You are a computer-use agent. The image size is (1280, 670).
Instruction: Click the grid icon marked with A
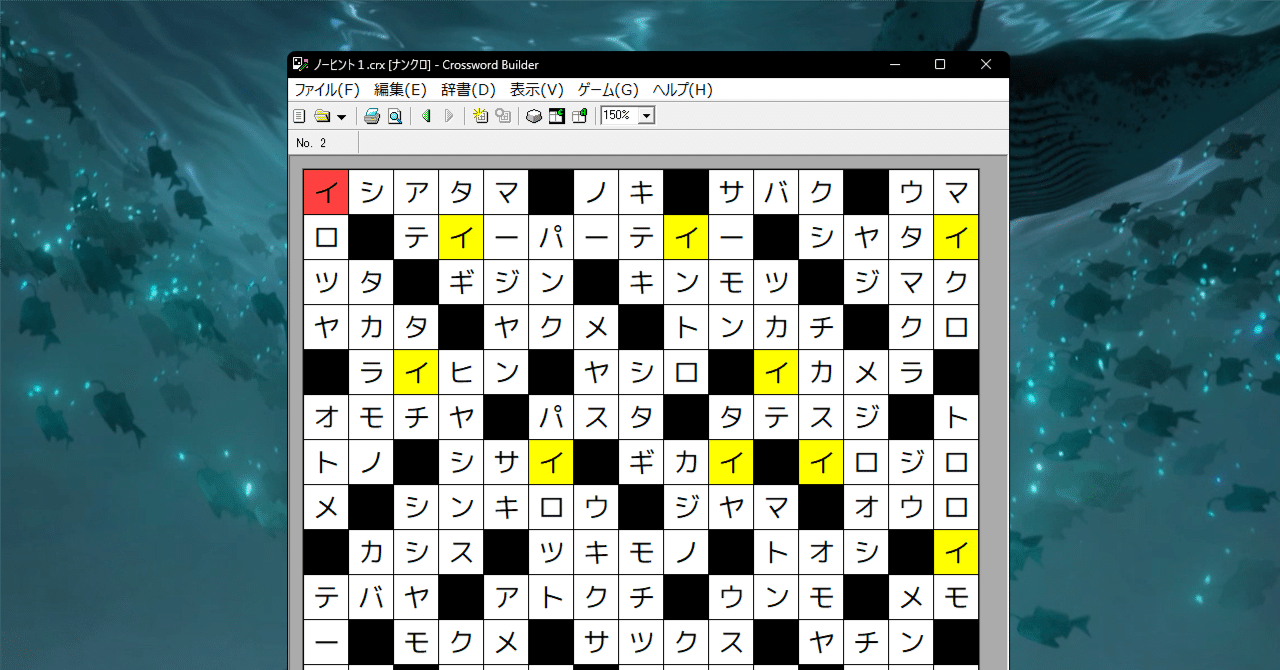point(579,115)
